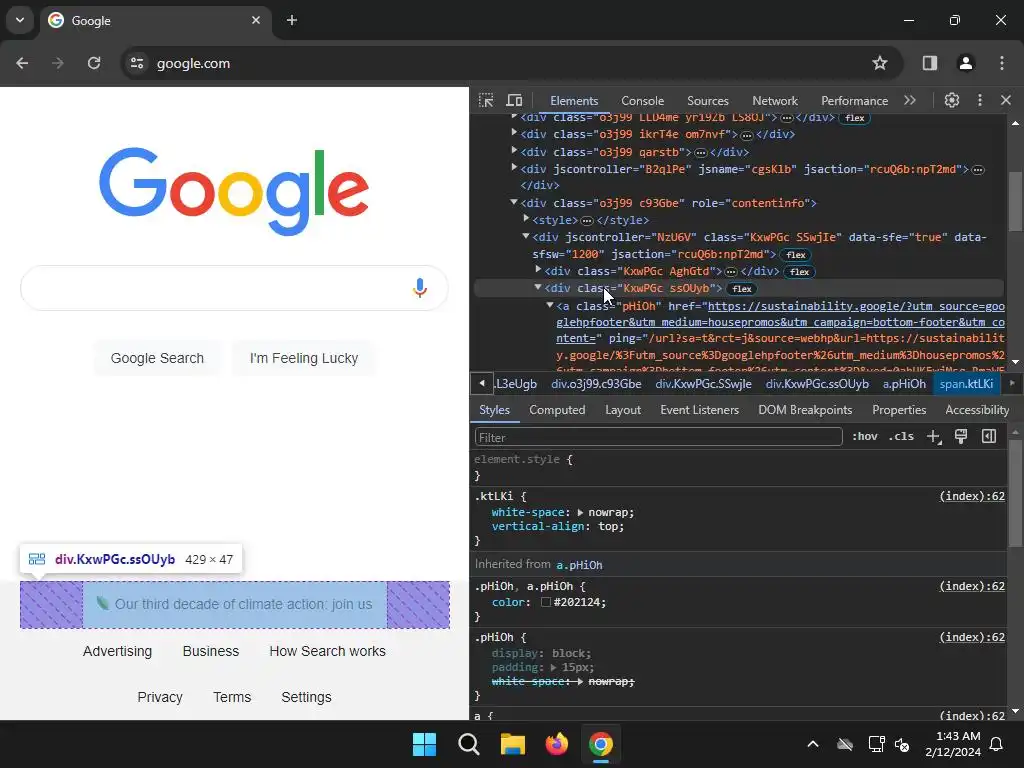Open Windows Start menu
Image resolution: width=1024 pixels, height=768 pixels.
(424, 744)
